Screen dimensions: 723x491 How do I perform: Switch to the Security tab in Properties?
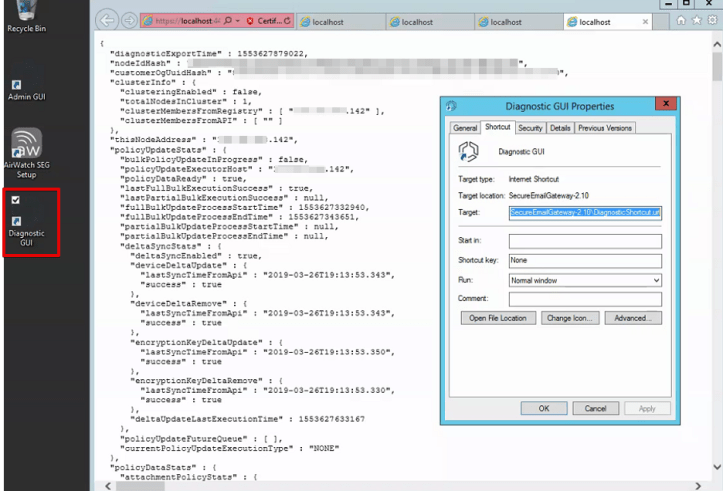click(x=530, y=128)
